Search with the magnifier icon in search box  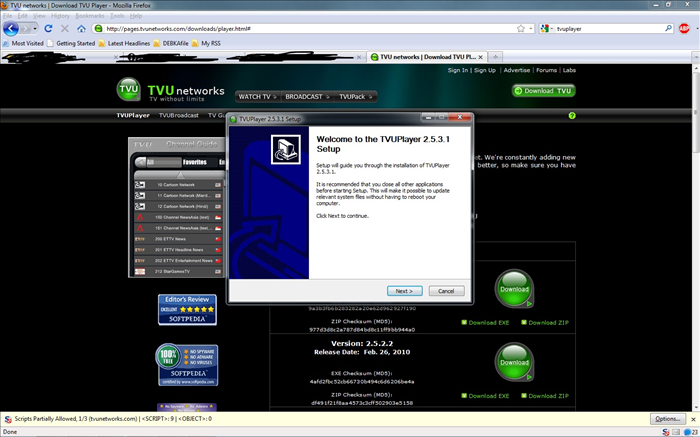tap(668, 28)
